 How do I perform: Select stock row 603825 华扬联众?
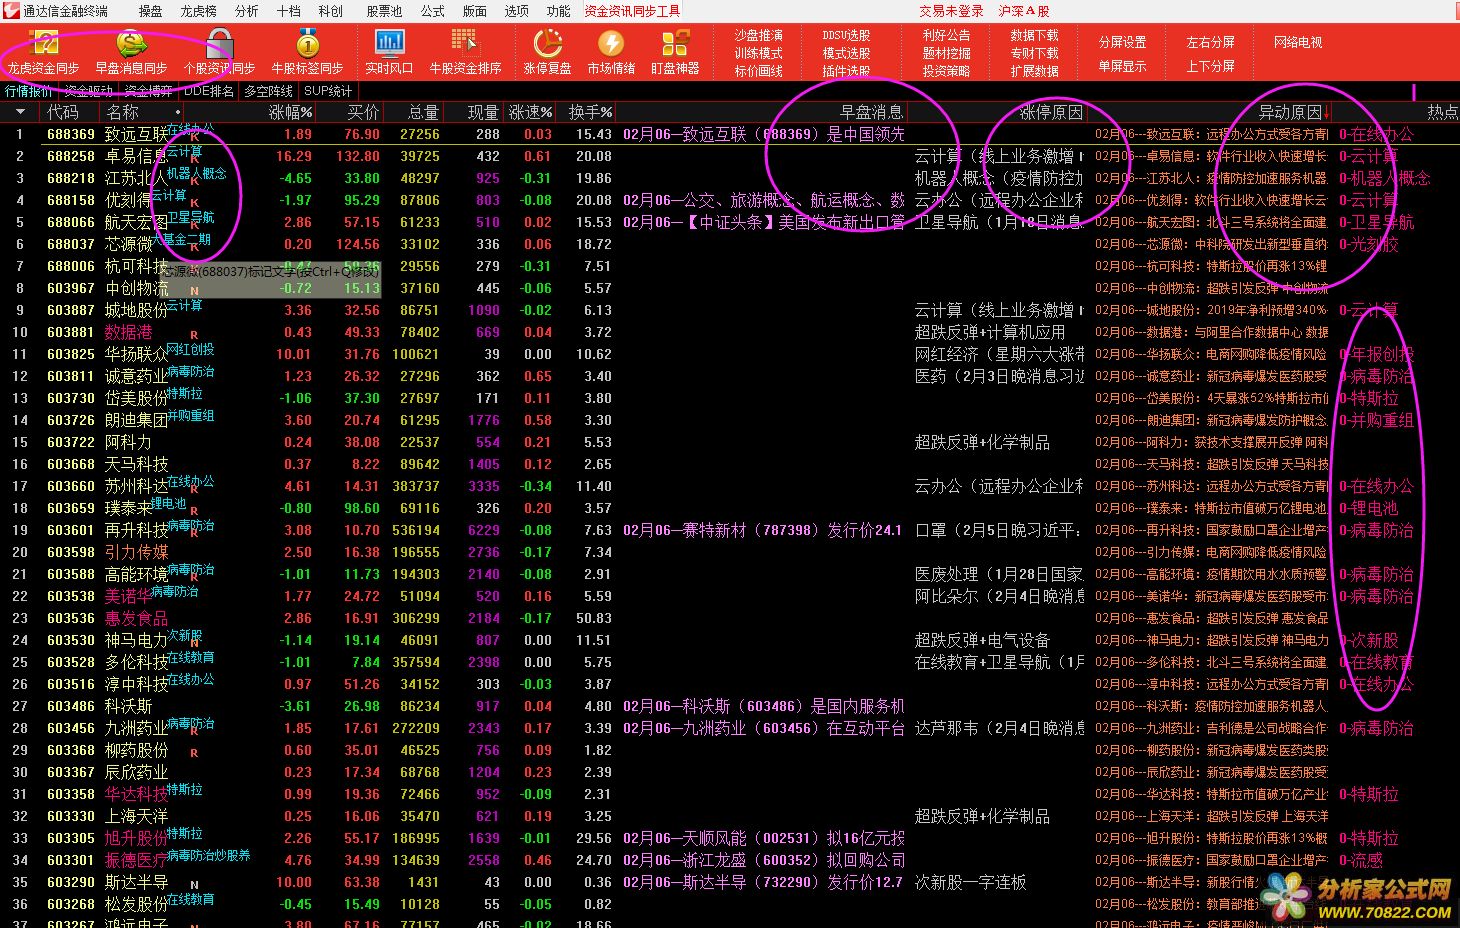pyautogui.click(x=730, y=354)
